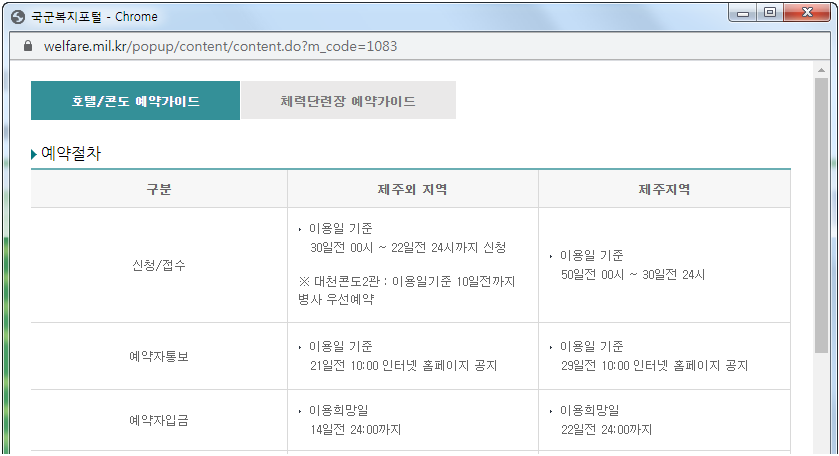Click the vertical scrollbar thumb
Image resolution: width=839 pixels, height=456 pixels.
(x=821, y=215)
